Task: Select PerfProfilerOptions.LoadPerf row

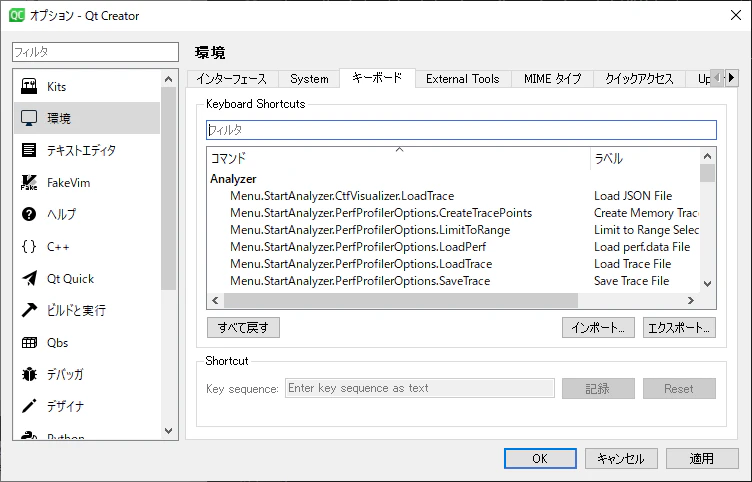Action: (453, 247)
